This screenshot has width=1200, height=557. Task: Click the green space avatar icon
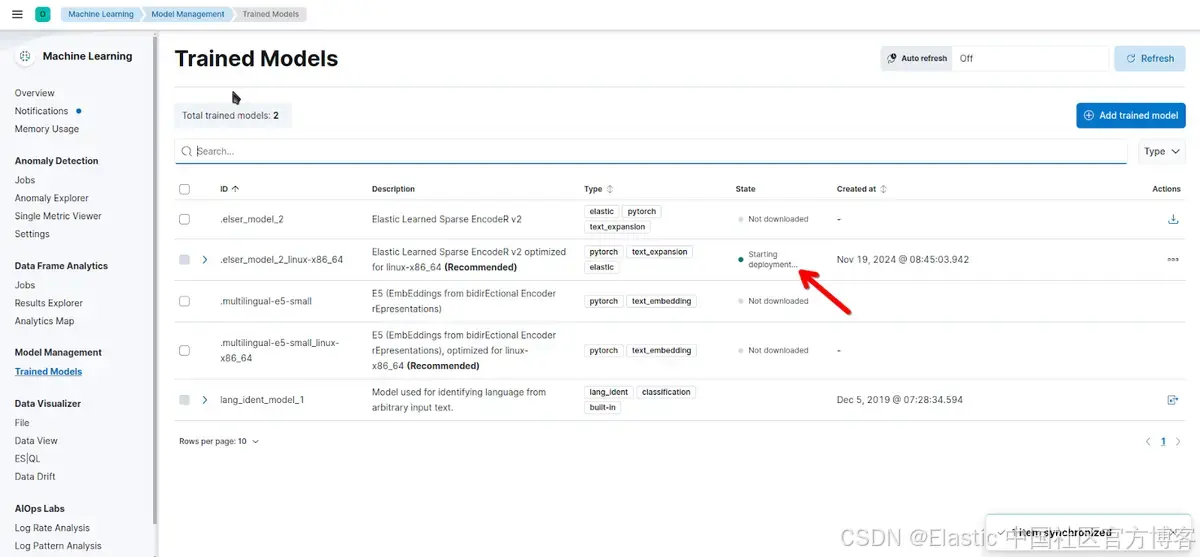(x=43, y=14)
